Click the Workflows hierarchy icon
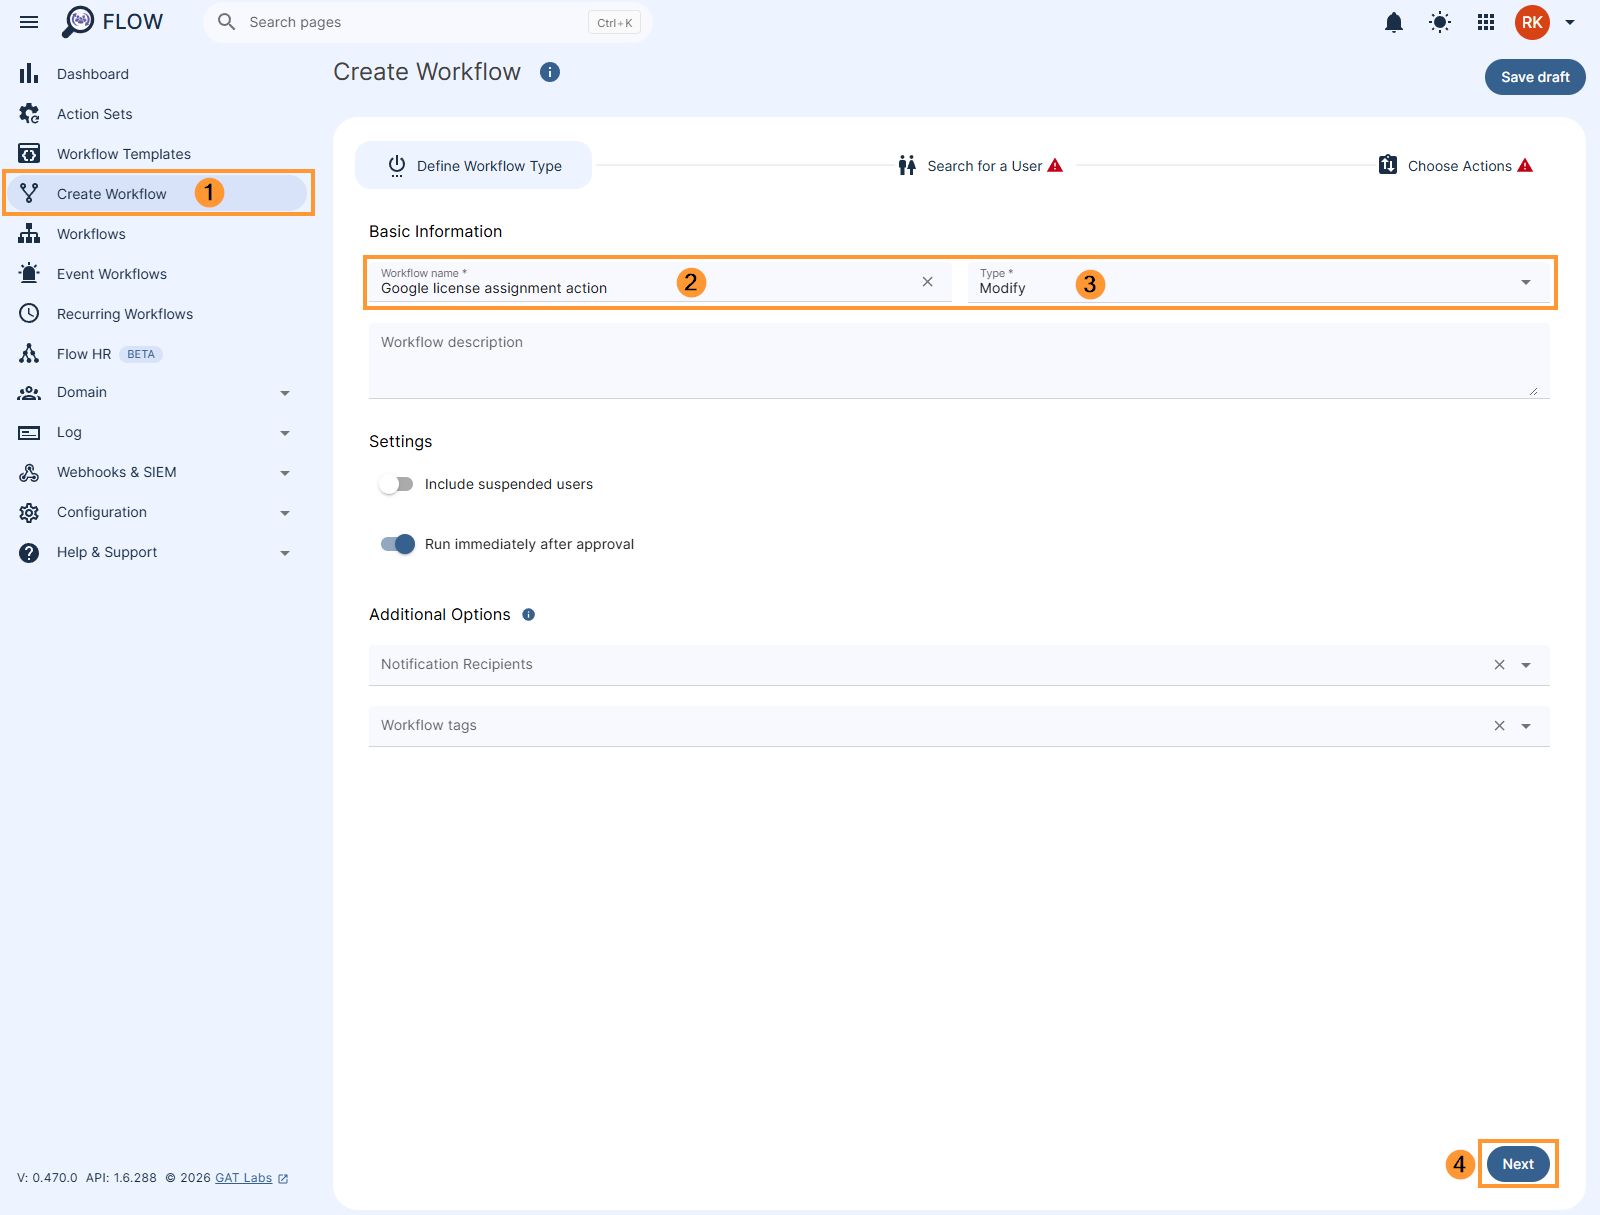Screen dimensions: 1600x1215 (x=29, y=234)
